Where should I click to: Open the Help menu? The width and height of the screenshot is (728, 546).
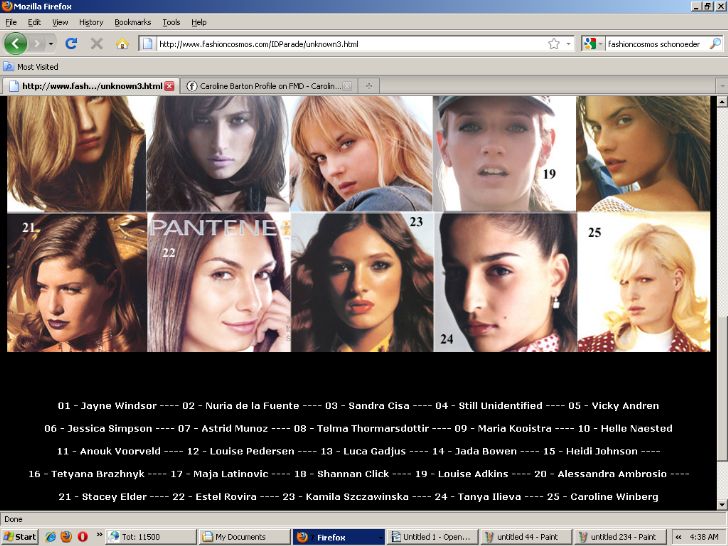[x=199, y=22]
